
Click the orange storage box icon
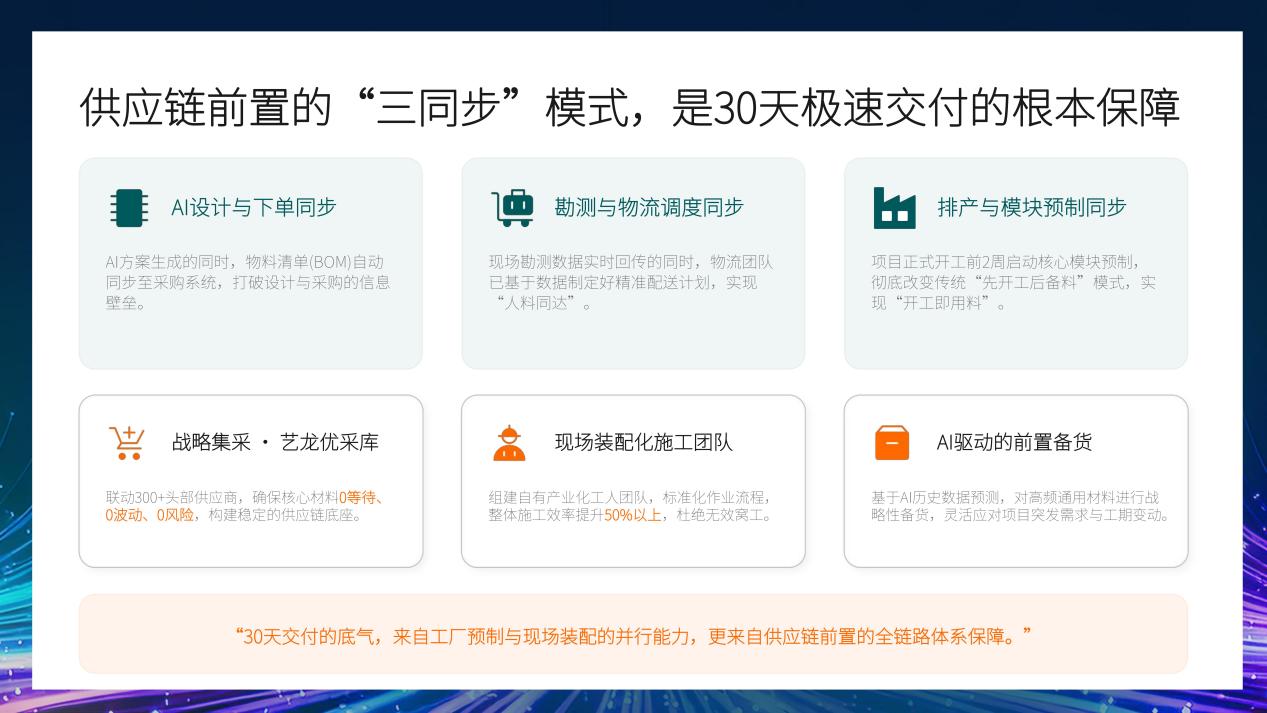pyautogui.click(x=892, y=442)
